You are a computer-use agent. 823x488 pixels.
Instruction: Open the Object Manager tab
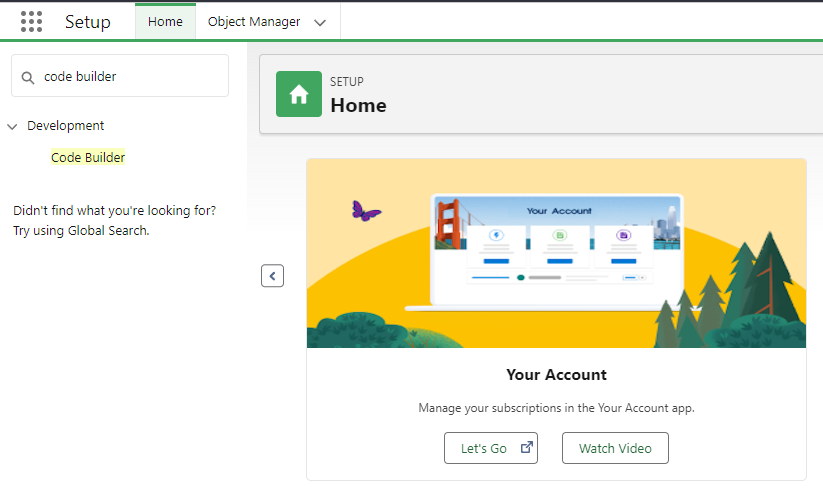click(254, 22)
